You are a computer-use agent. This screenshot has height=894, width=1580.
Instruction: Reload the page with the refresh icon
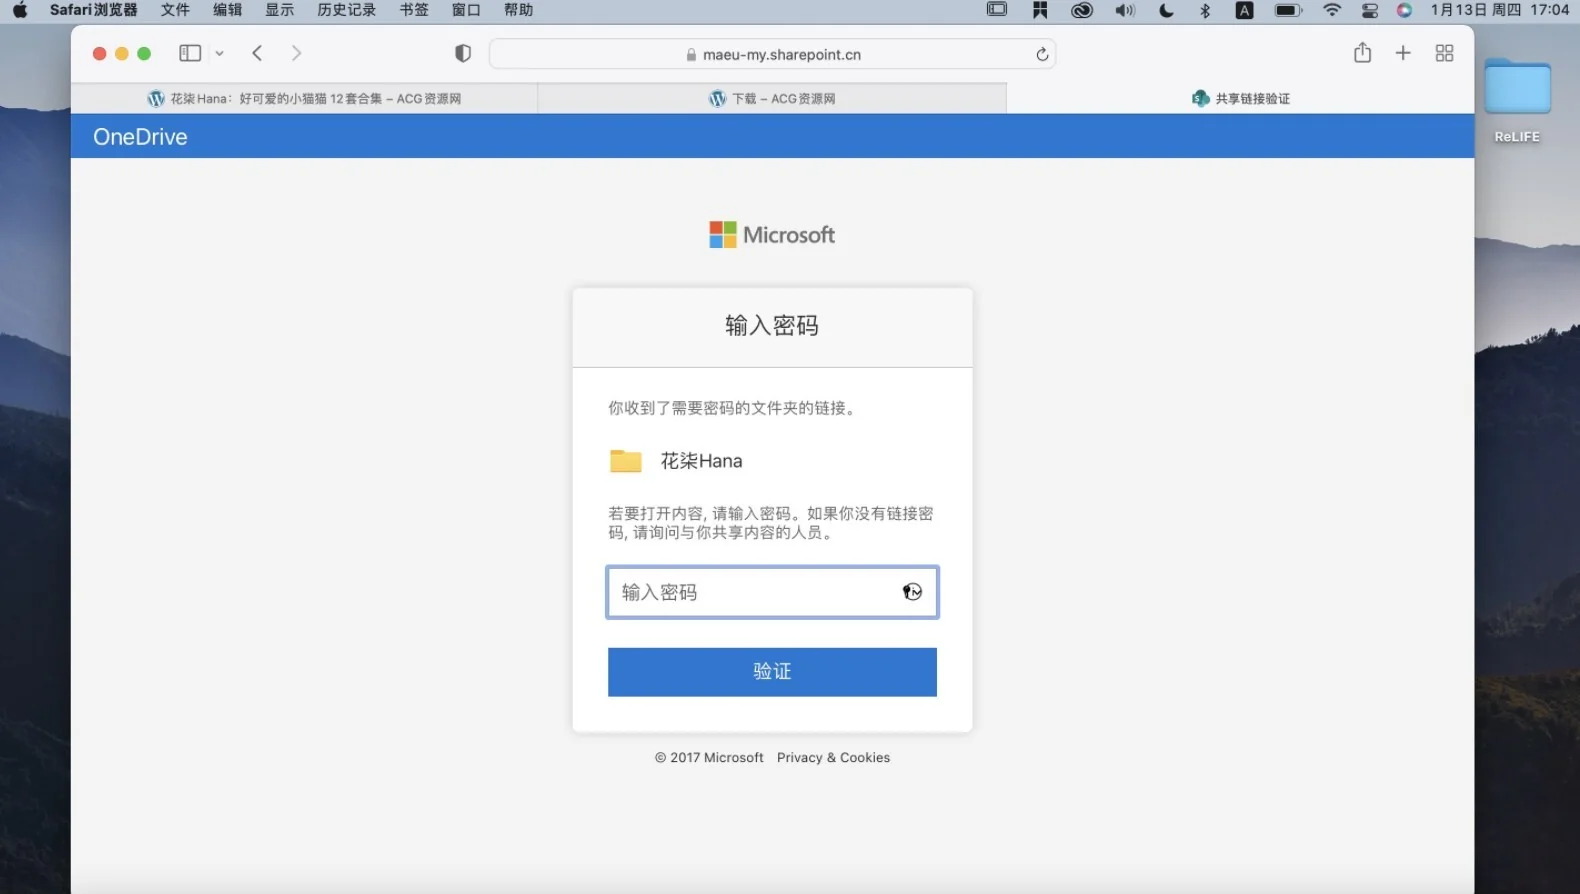point(1042,54)
